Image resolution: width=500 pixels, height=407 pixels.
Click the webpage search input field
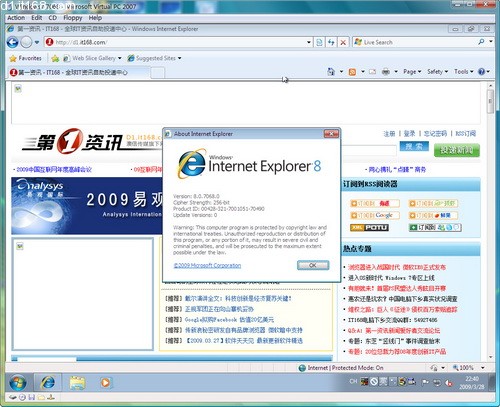pyautogui.click(x=369, y=150)
